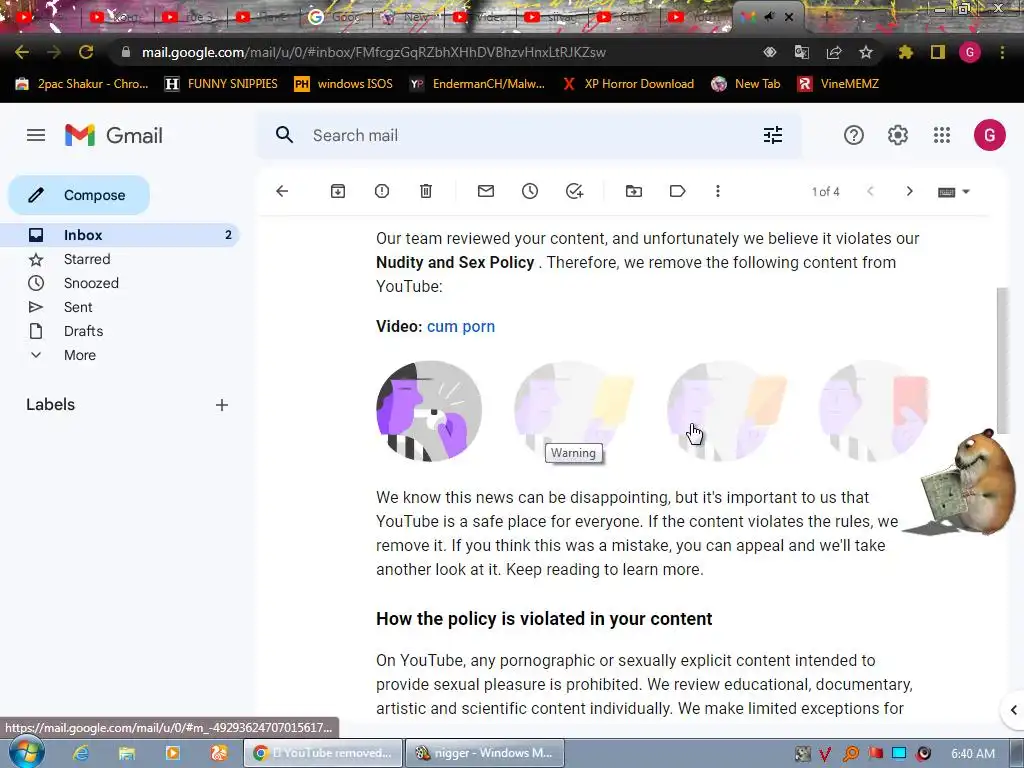This screenshot has width=1024, height=768.
Task: Go back to the inbox with the arrow
Action: click(x=282, y=191)
